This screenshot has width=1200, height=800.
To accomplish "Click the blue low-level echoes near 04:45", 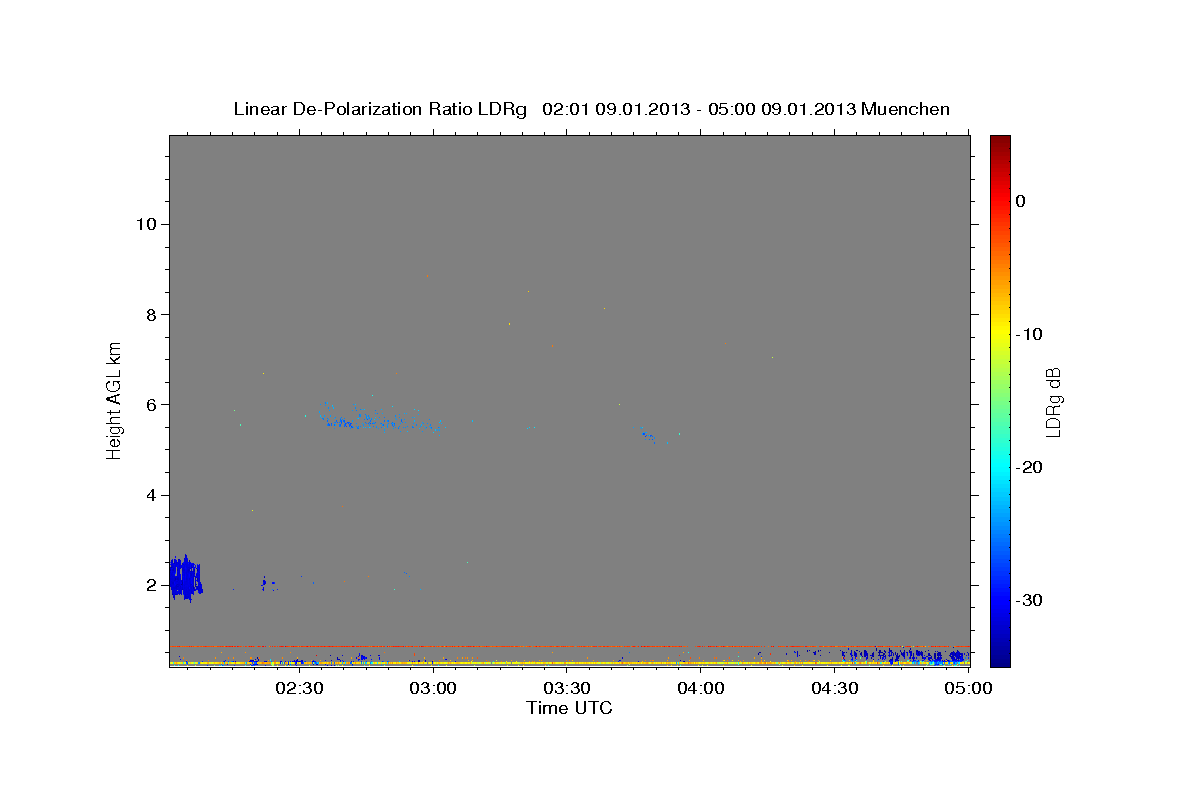I will (x=905, y=656).
